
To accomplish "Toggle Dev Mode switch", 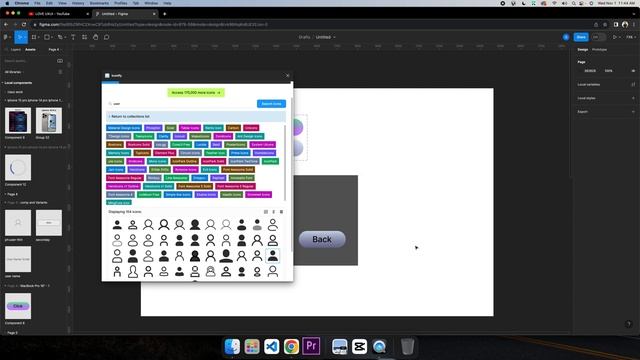I will (598, 37).
